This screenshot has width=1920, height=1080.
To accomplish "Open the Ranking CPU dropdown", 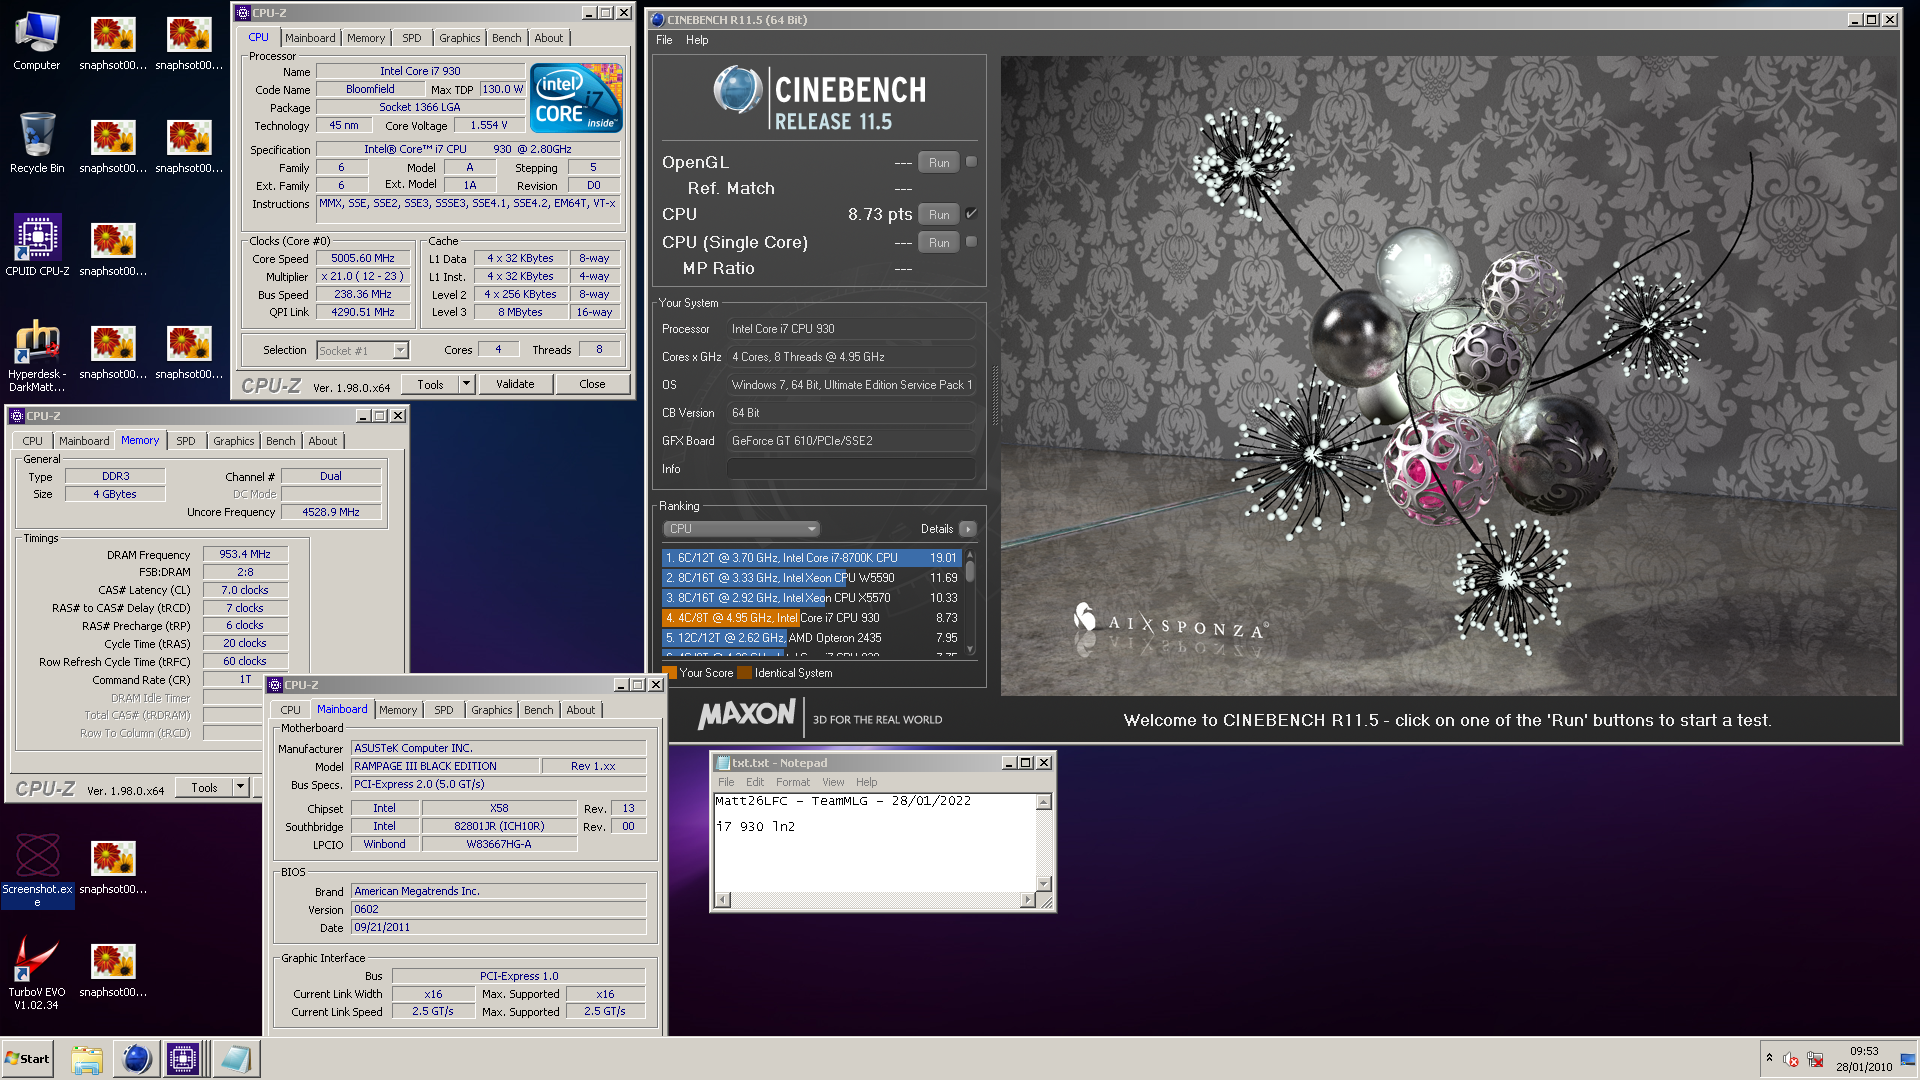I will [741, 529].
